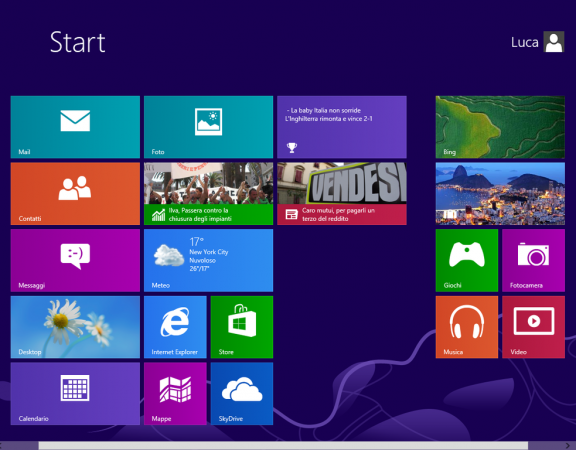Click the Luca user account picture
The image size is (576, 450).
pos(554,42)
